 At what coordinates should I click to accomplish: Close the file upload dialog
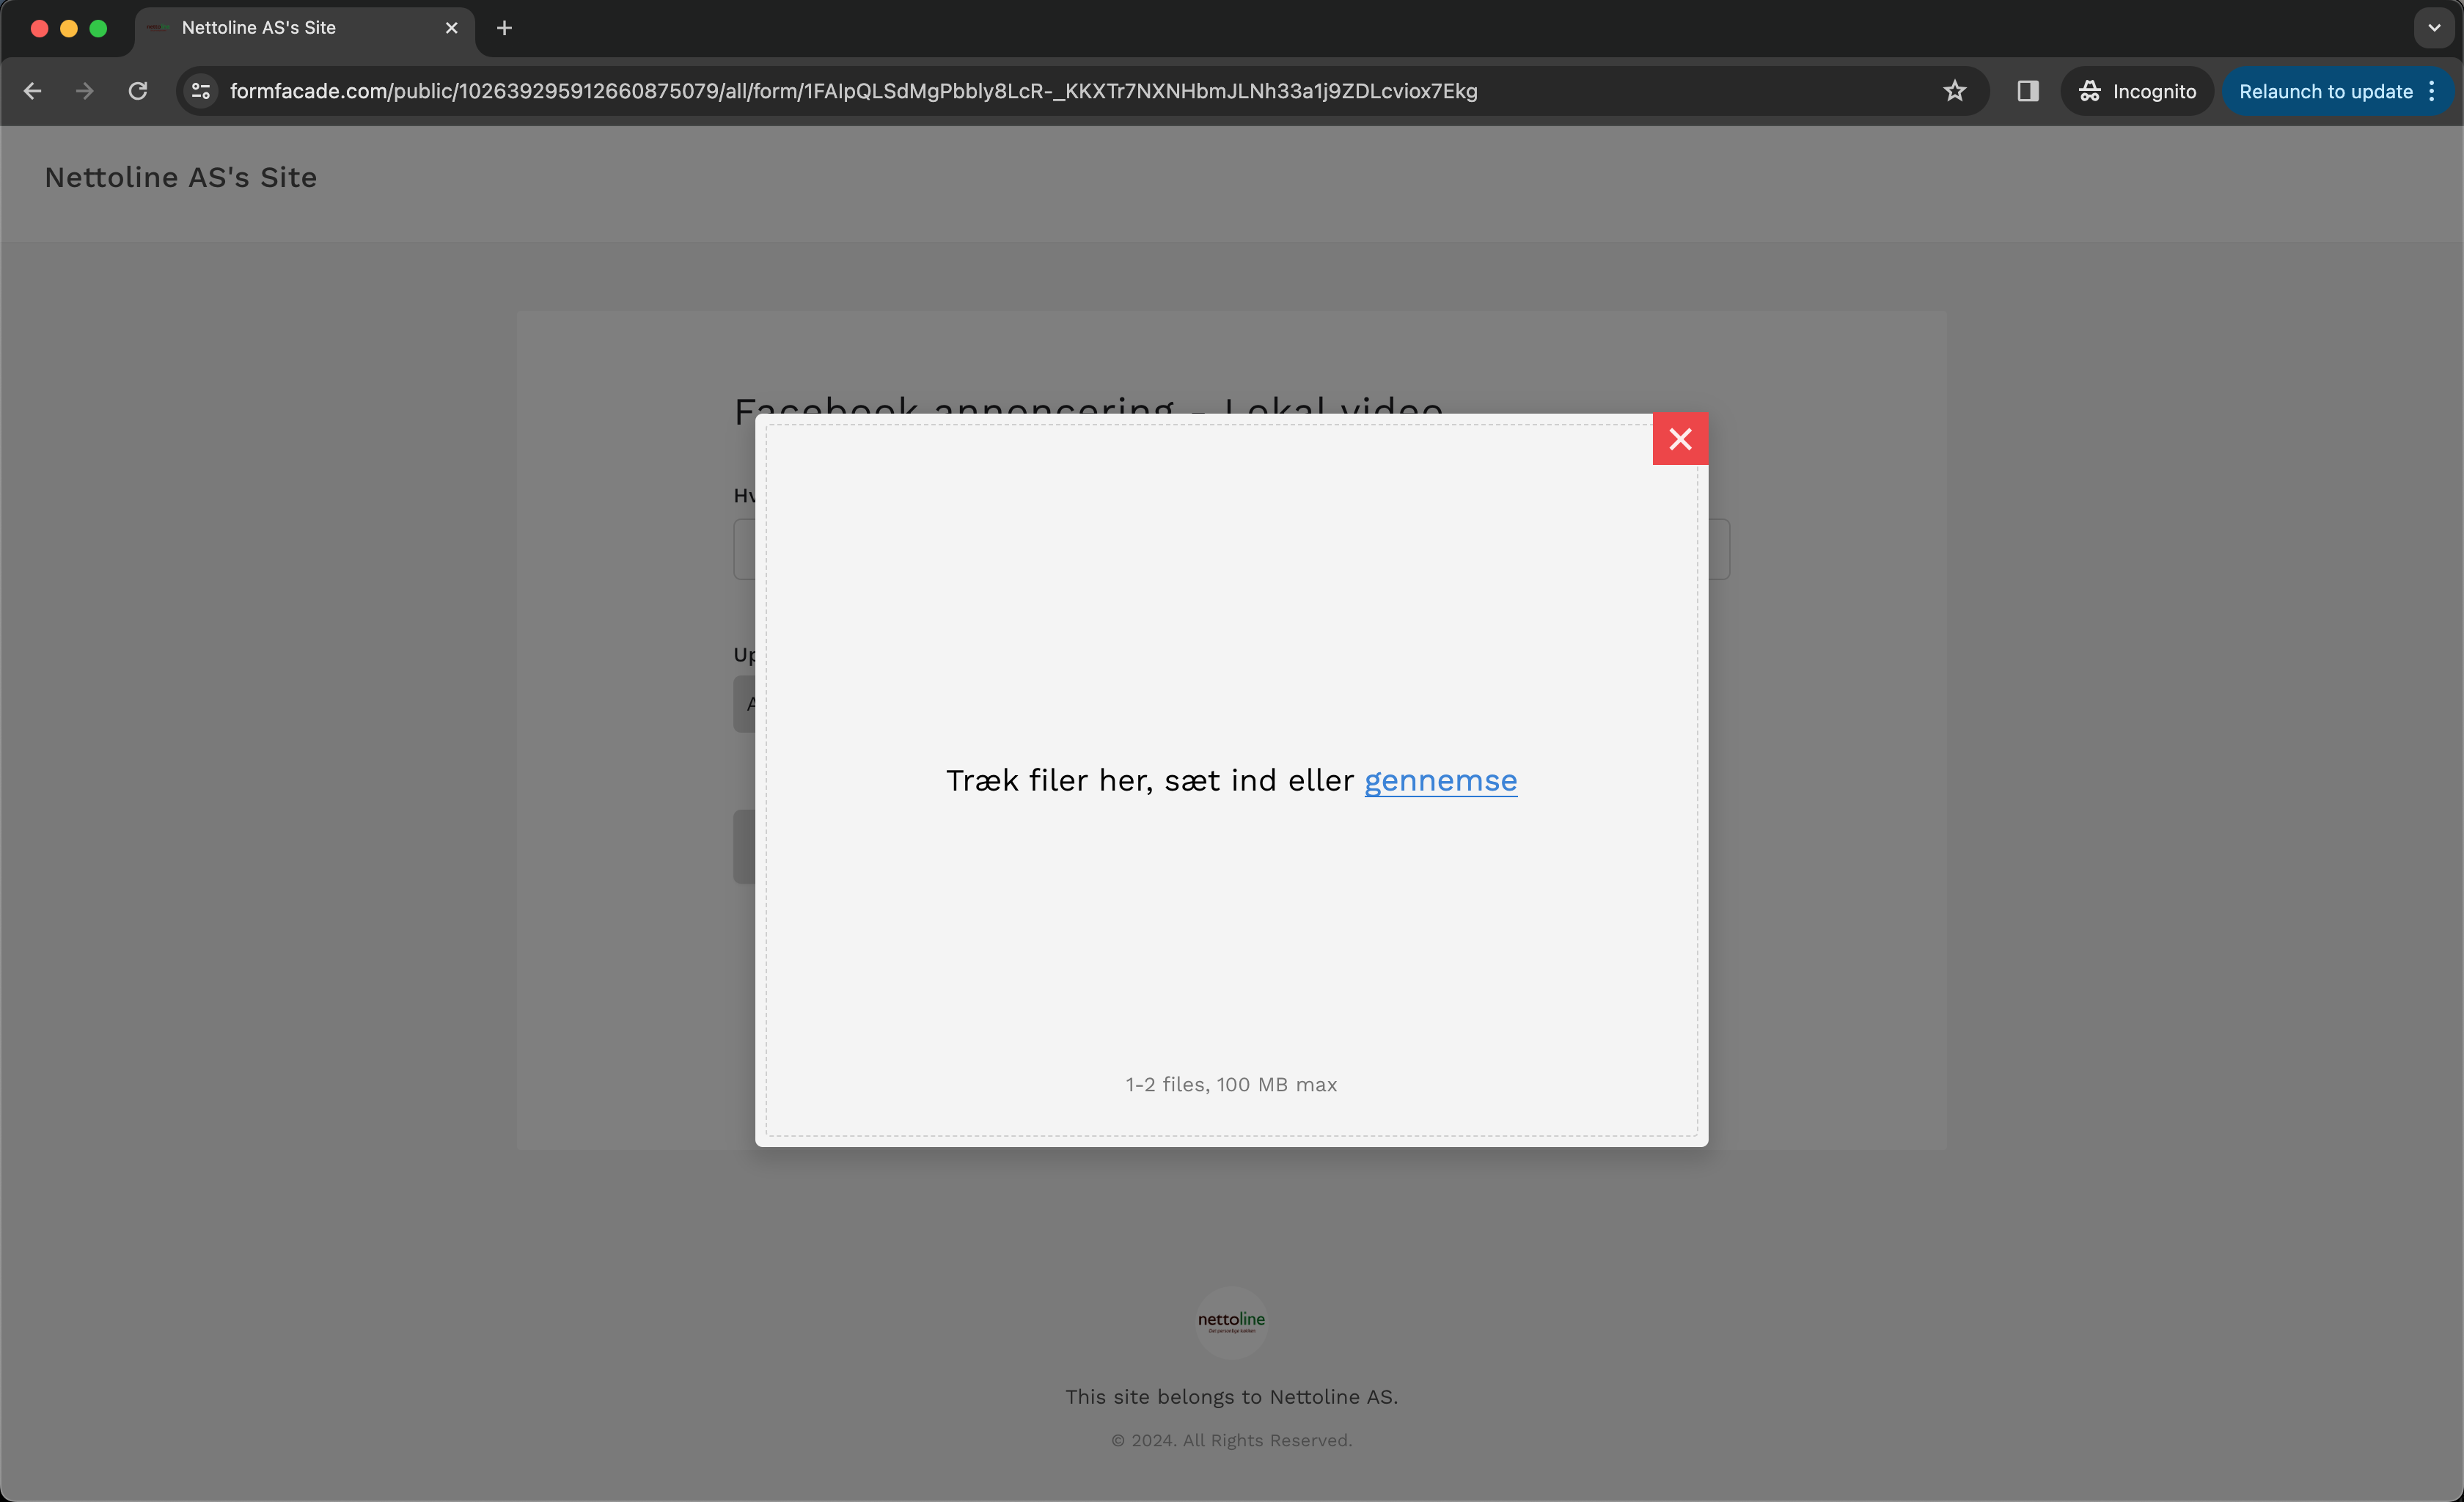tap(1680, 439)
